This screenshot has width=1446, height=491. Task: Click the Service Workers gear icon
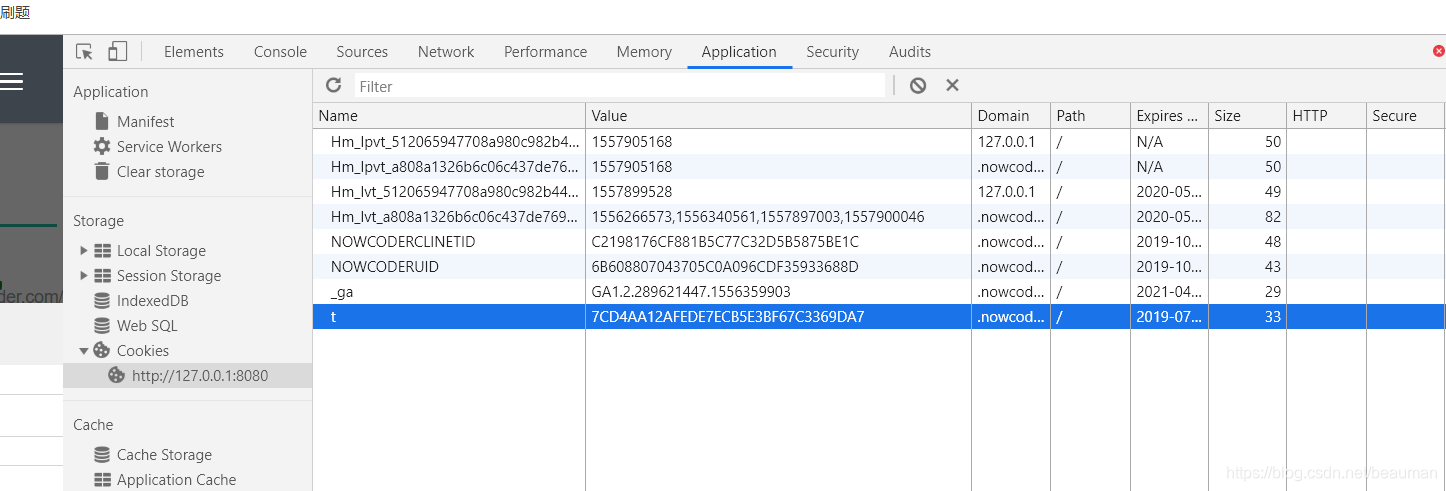[101, 146]
